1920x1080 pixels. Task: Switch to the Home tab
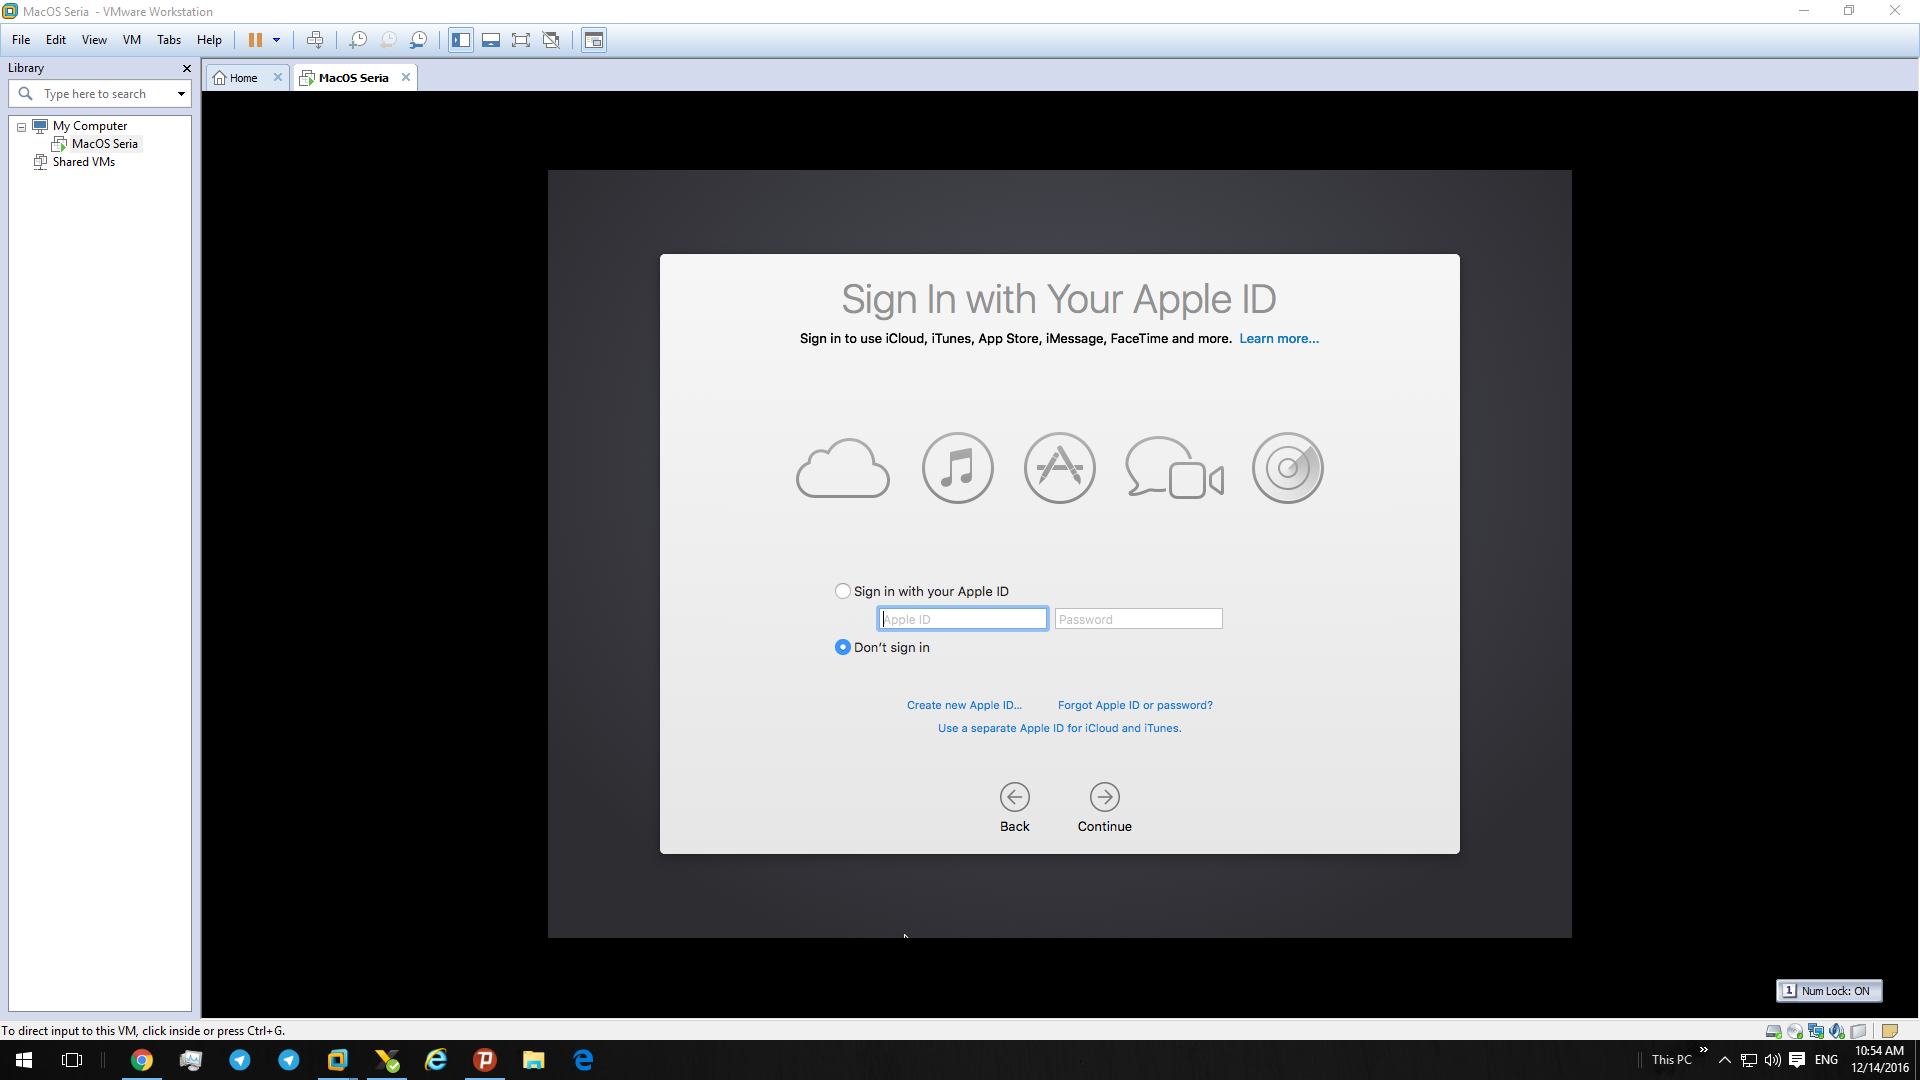coord(243,78)
